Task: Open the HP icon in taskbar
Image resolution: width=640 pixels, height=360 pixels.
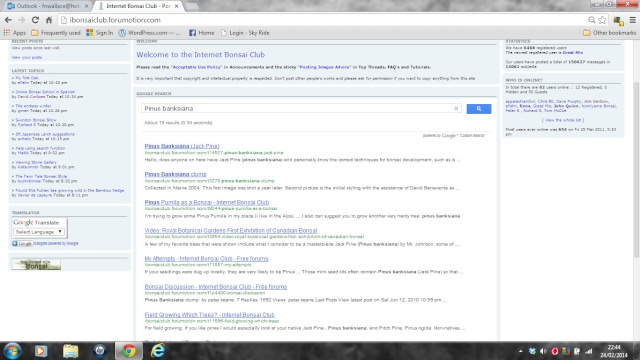Action: [100, 351]
